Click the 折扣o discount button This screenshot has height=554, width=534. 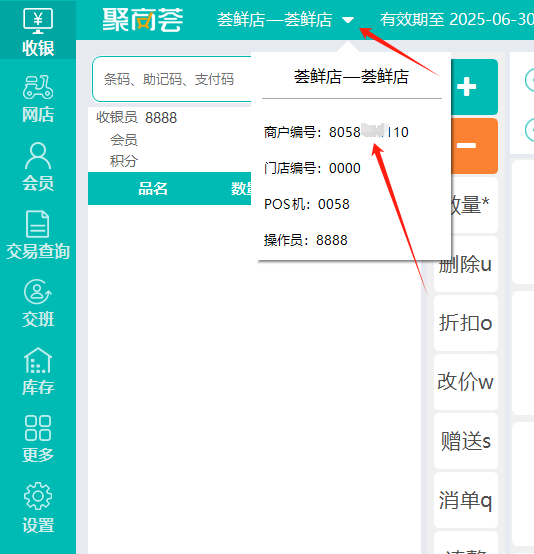(466, 323)
